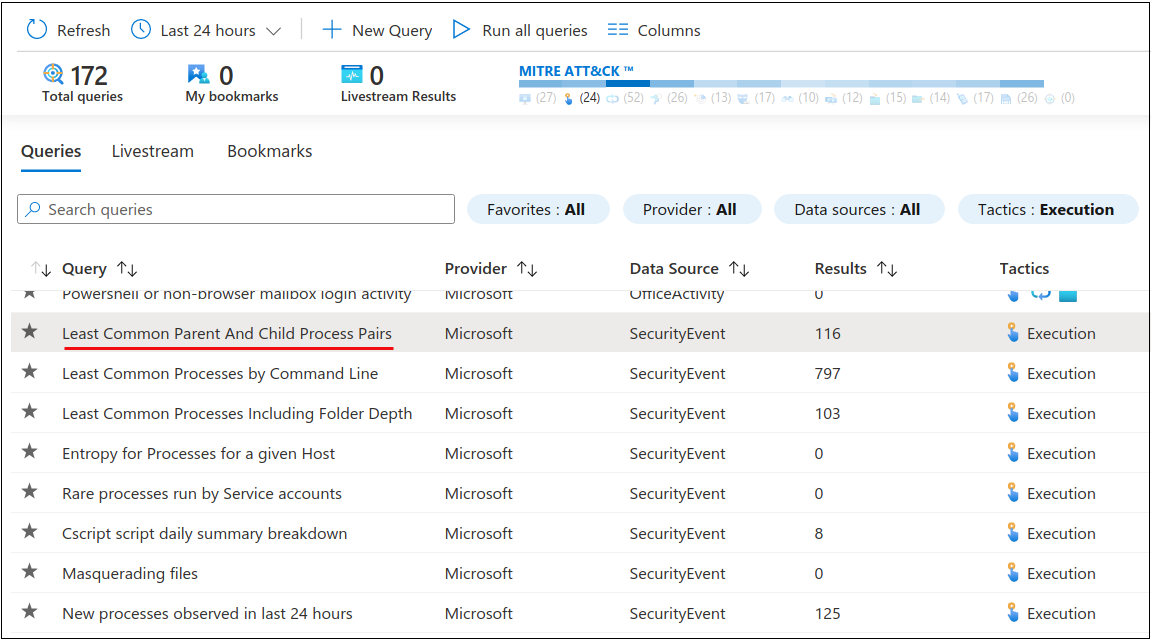Viewport: 1151px width, 640px height.
Task: Click the New Query plus icon
Action: click(x=332, y=30)
